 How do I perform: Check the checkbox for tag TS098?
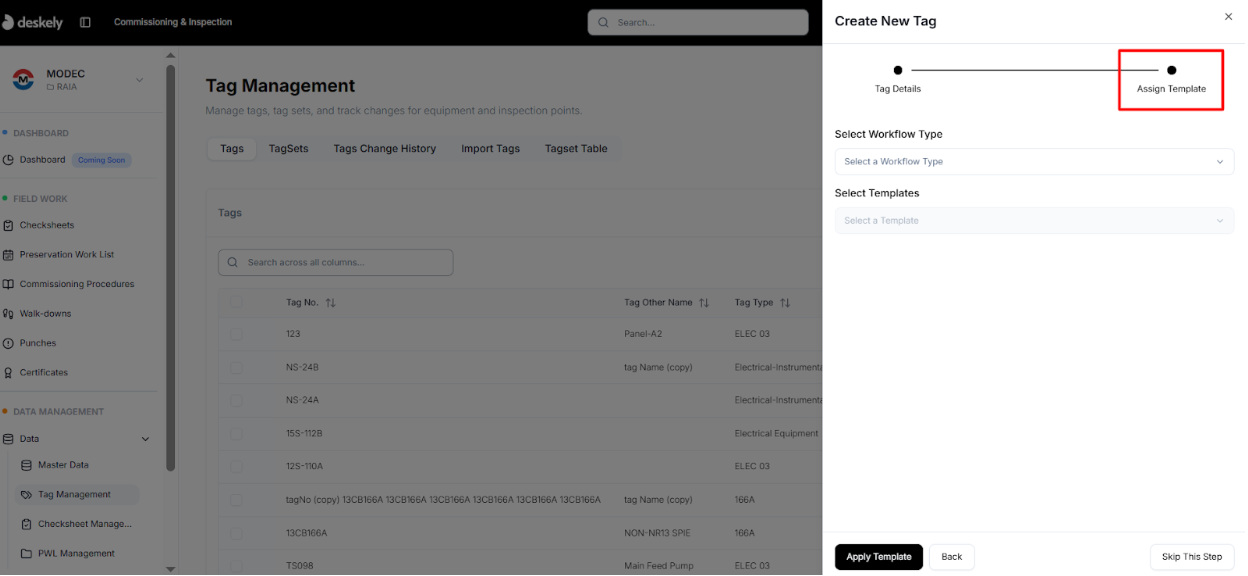(236, 565)
